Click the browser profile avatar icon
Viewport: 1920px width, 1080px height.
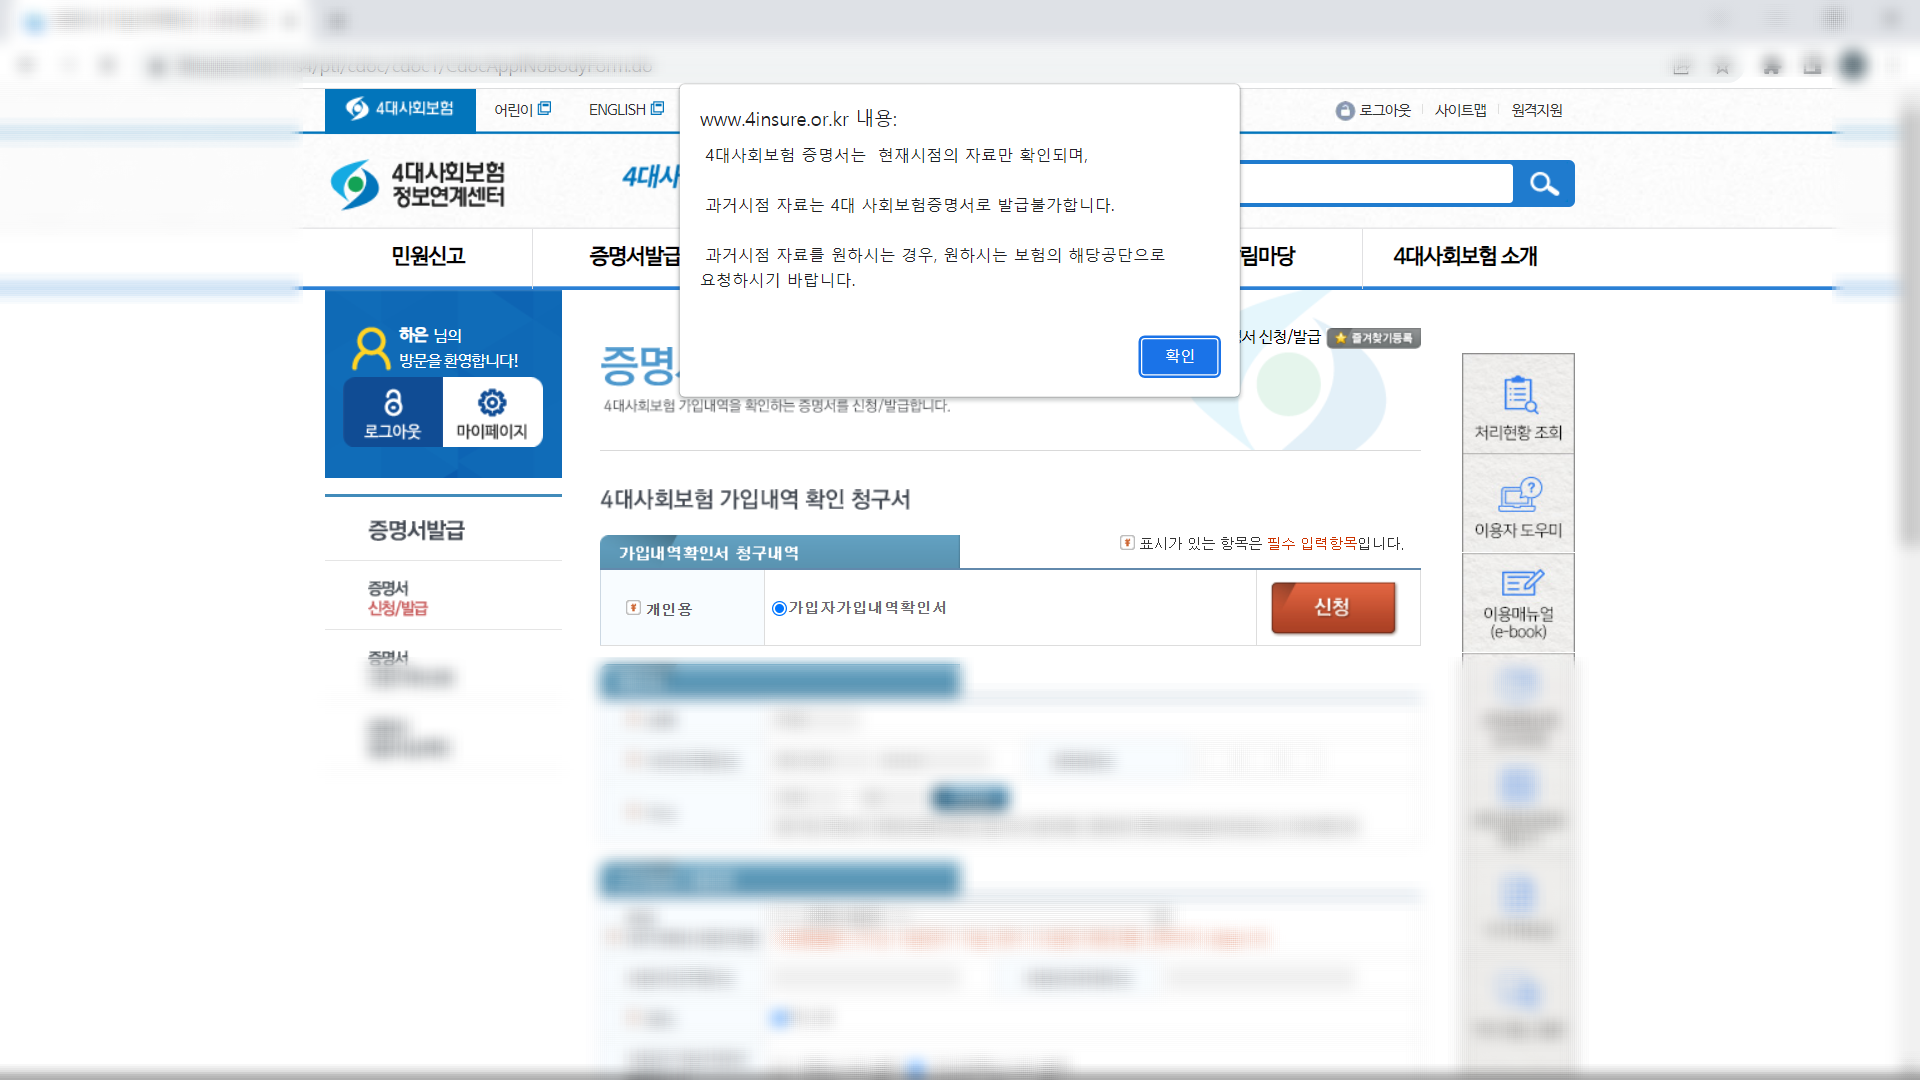1852,65
